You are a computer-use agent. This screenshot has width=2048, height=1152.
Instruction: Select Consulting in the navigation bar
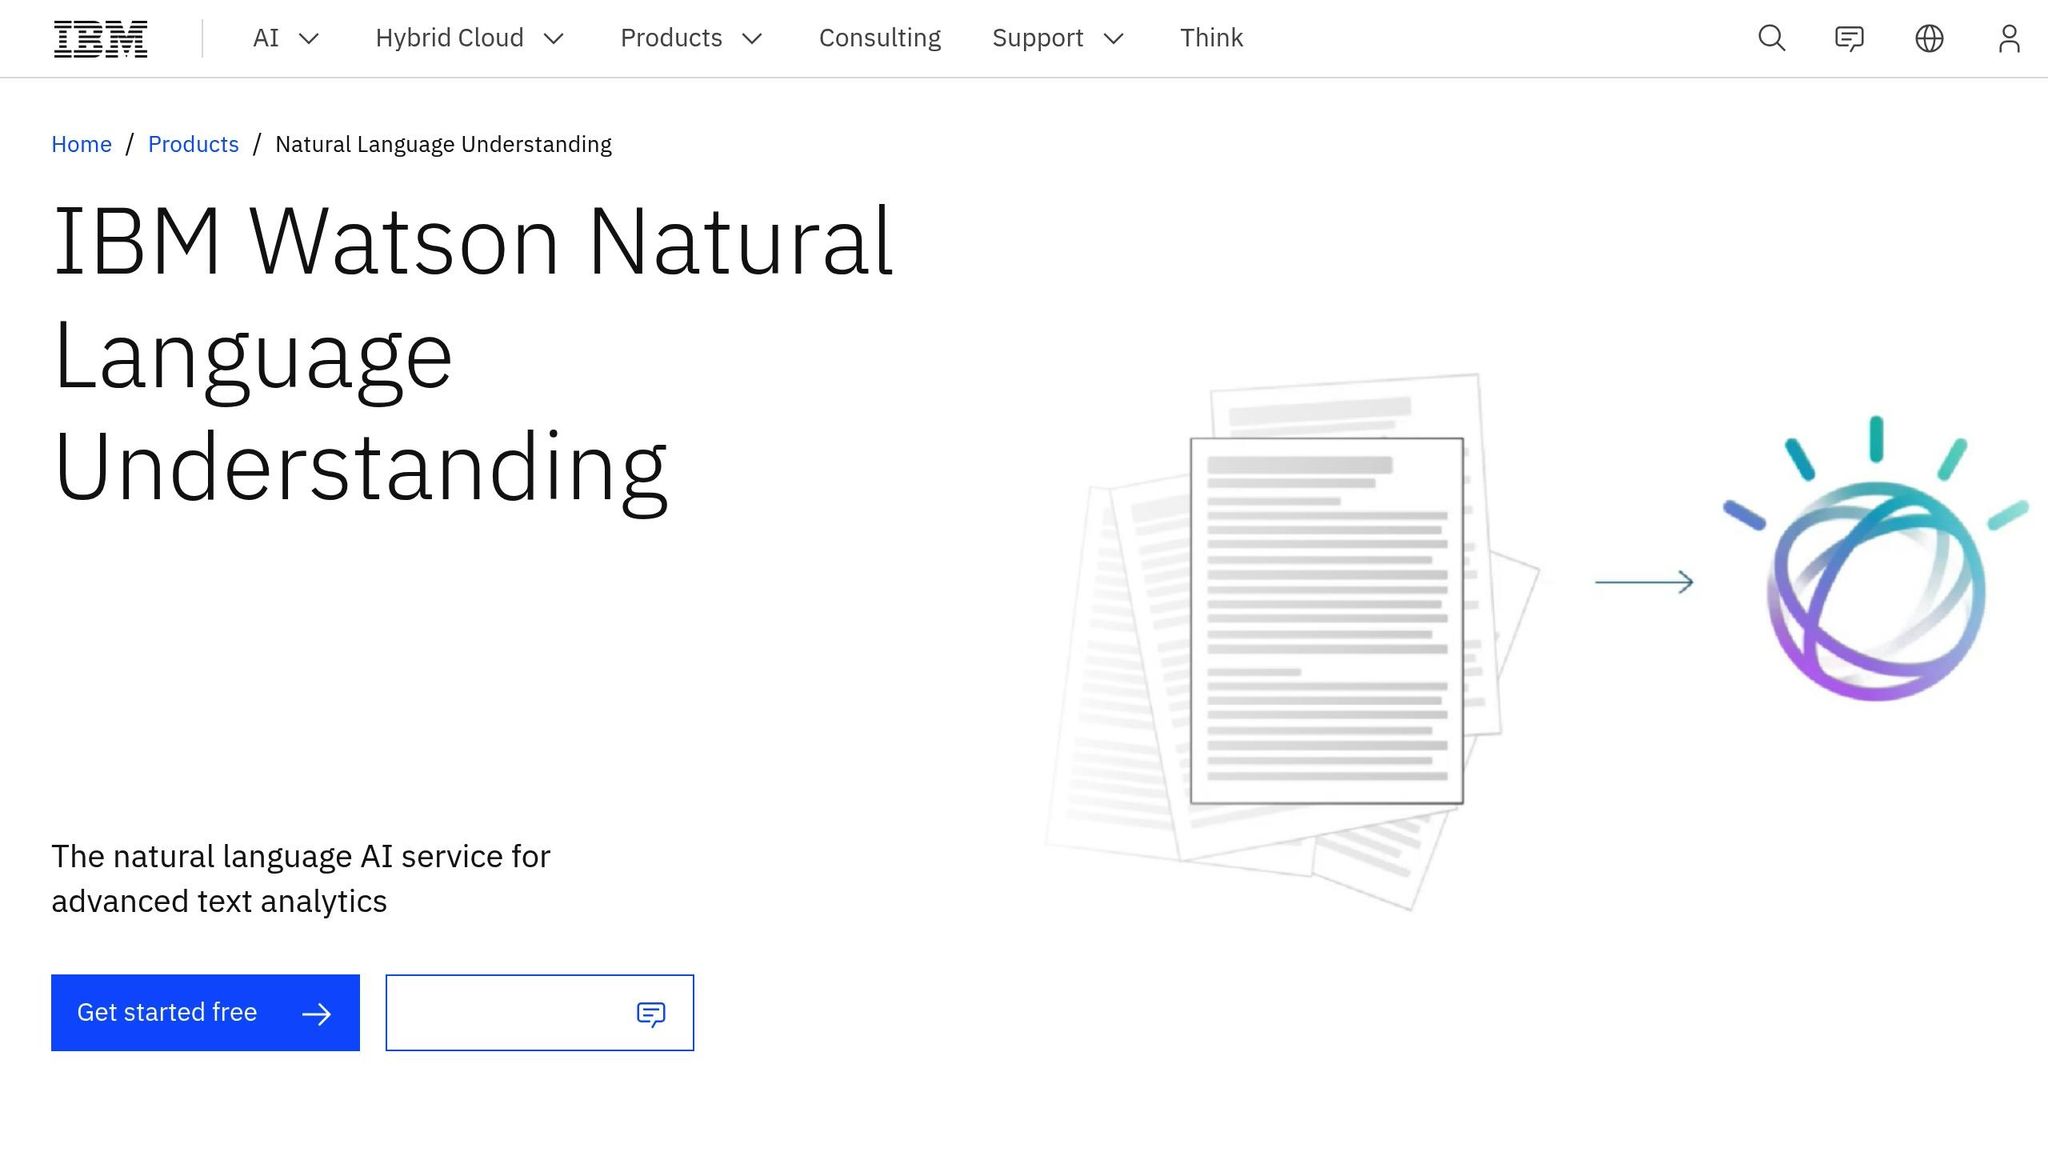click(879, 38)
